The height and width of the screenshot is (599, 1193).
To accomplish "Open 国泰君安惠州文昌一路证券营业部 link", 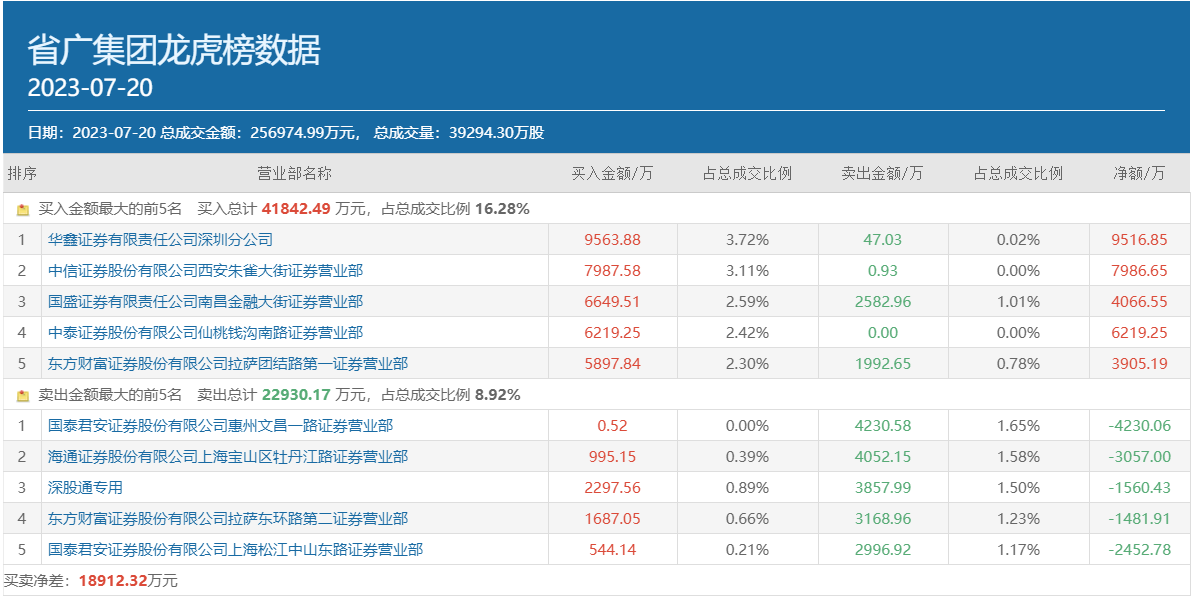I will [220, 426].
